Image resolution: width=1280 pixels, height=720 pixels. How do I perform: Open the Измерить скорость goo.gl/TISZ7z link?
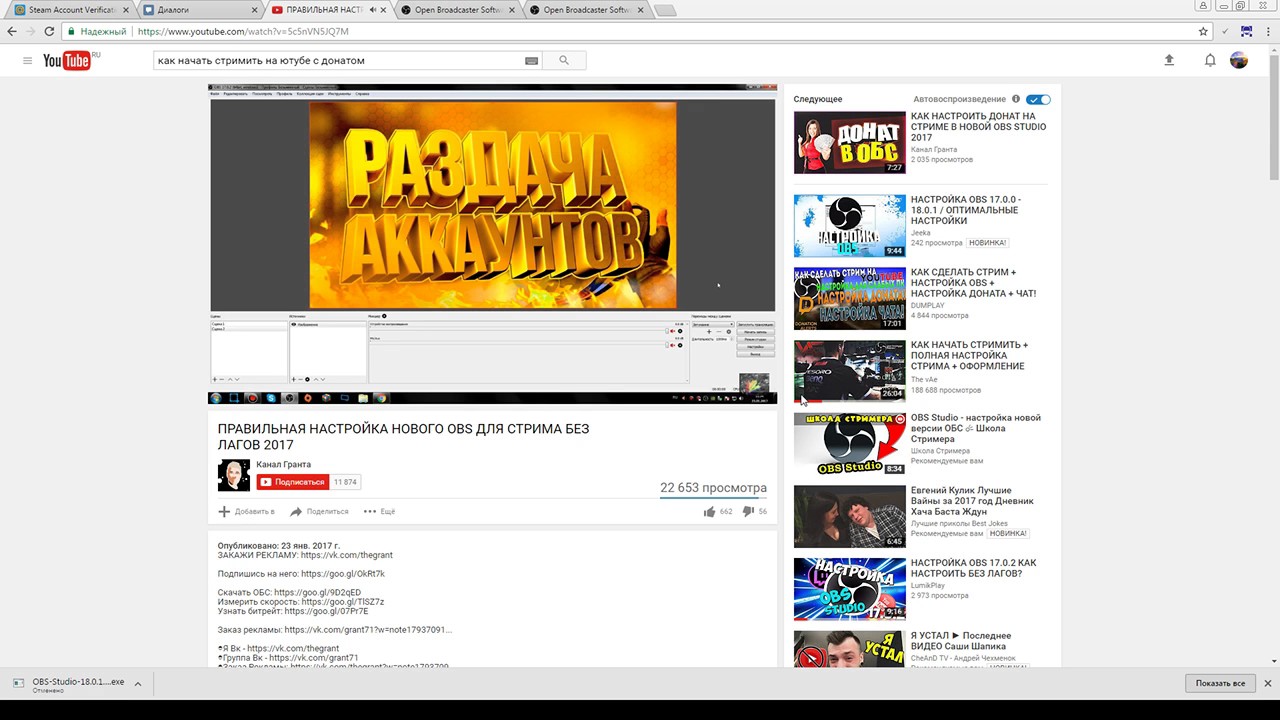pyautogui.click(x=342, y=602)
